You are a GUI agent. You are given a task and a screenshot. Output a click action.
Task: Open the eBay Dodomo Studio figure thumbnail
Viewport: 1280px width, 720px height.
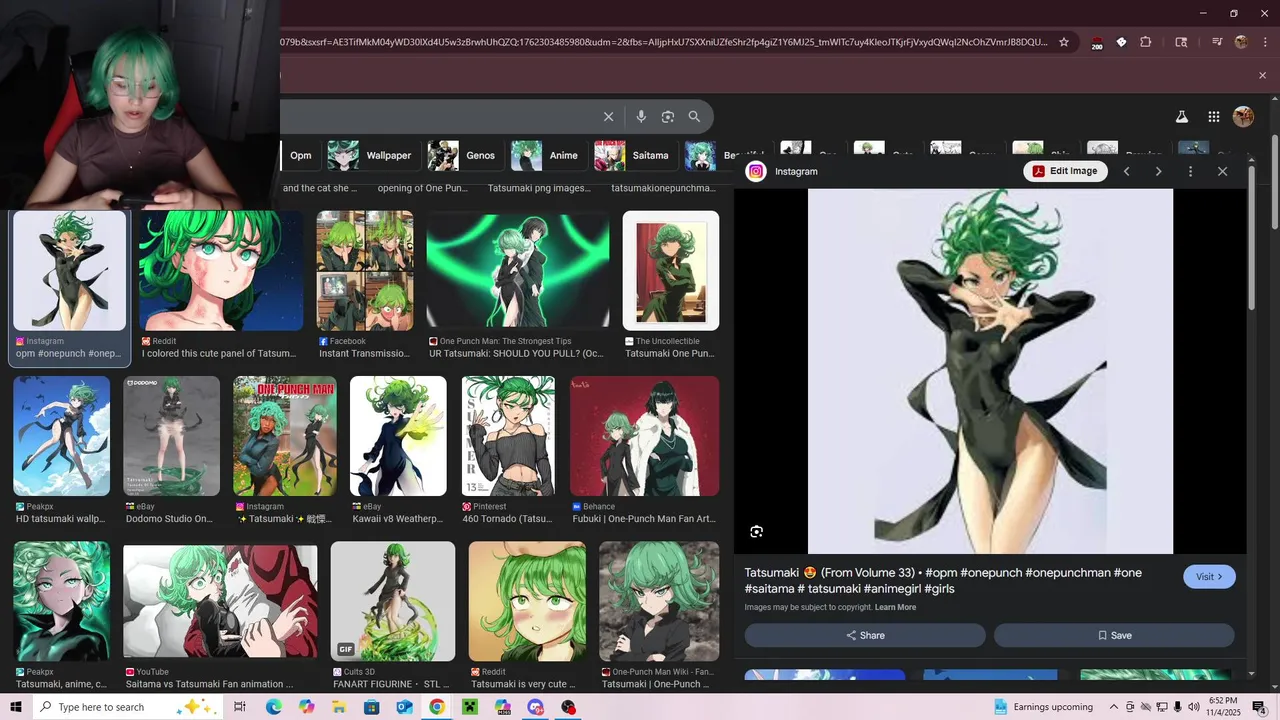click(171, 436)
